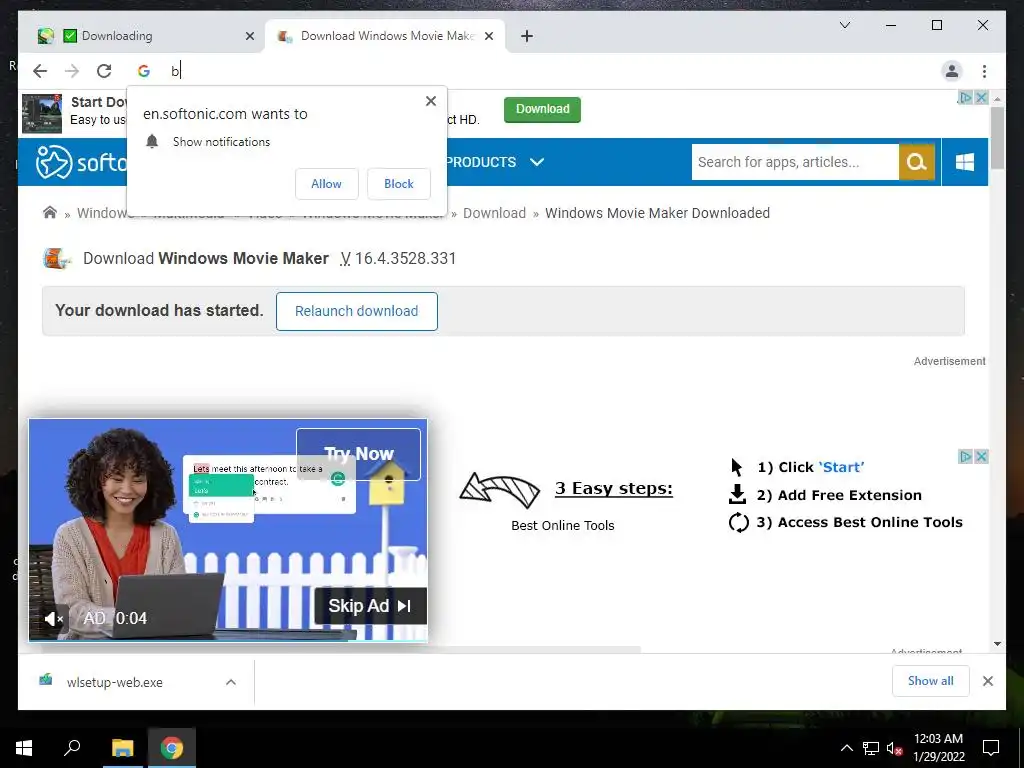The image size is (1024, 768).
Task: Click the orange search magnifier button
Action: click(x=916, y=162)
